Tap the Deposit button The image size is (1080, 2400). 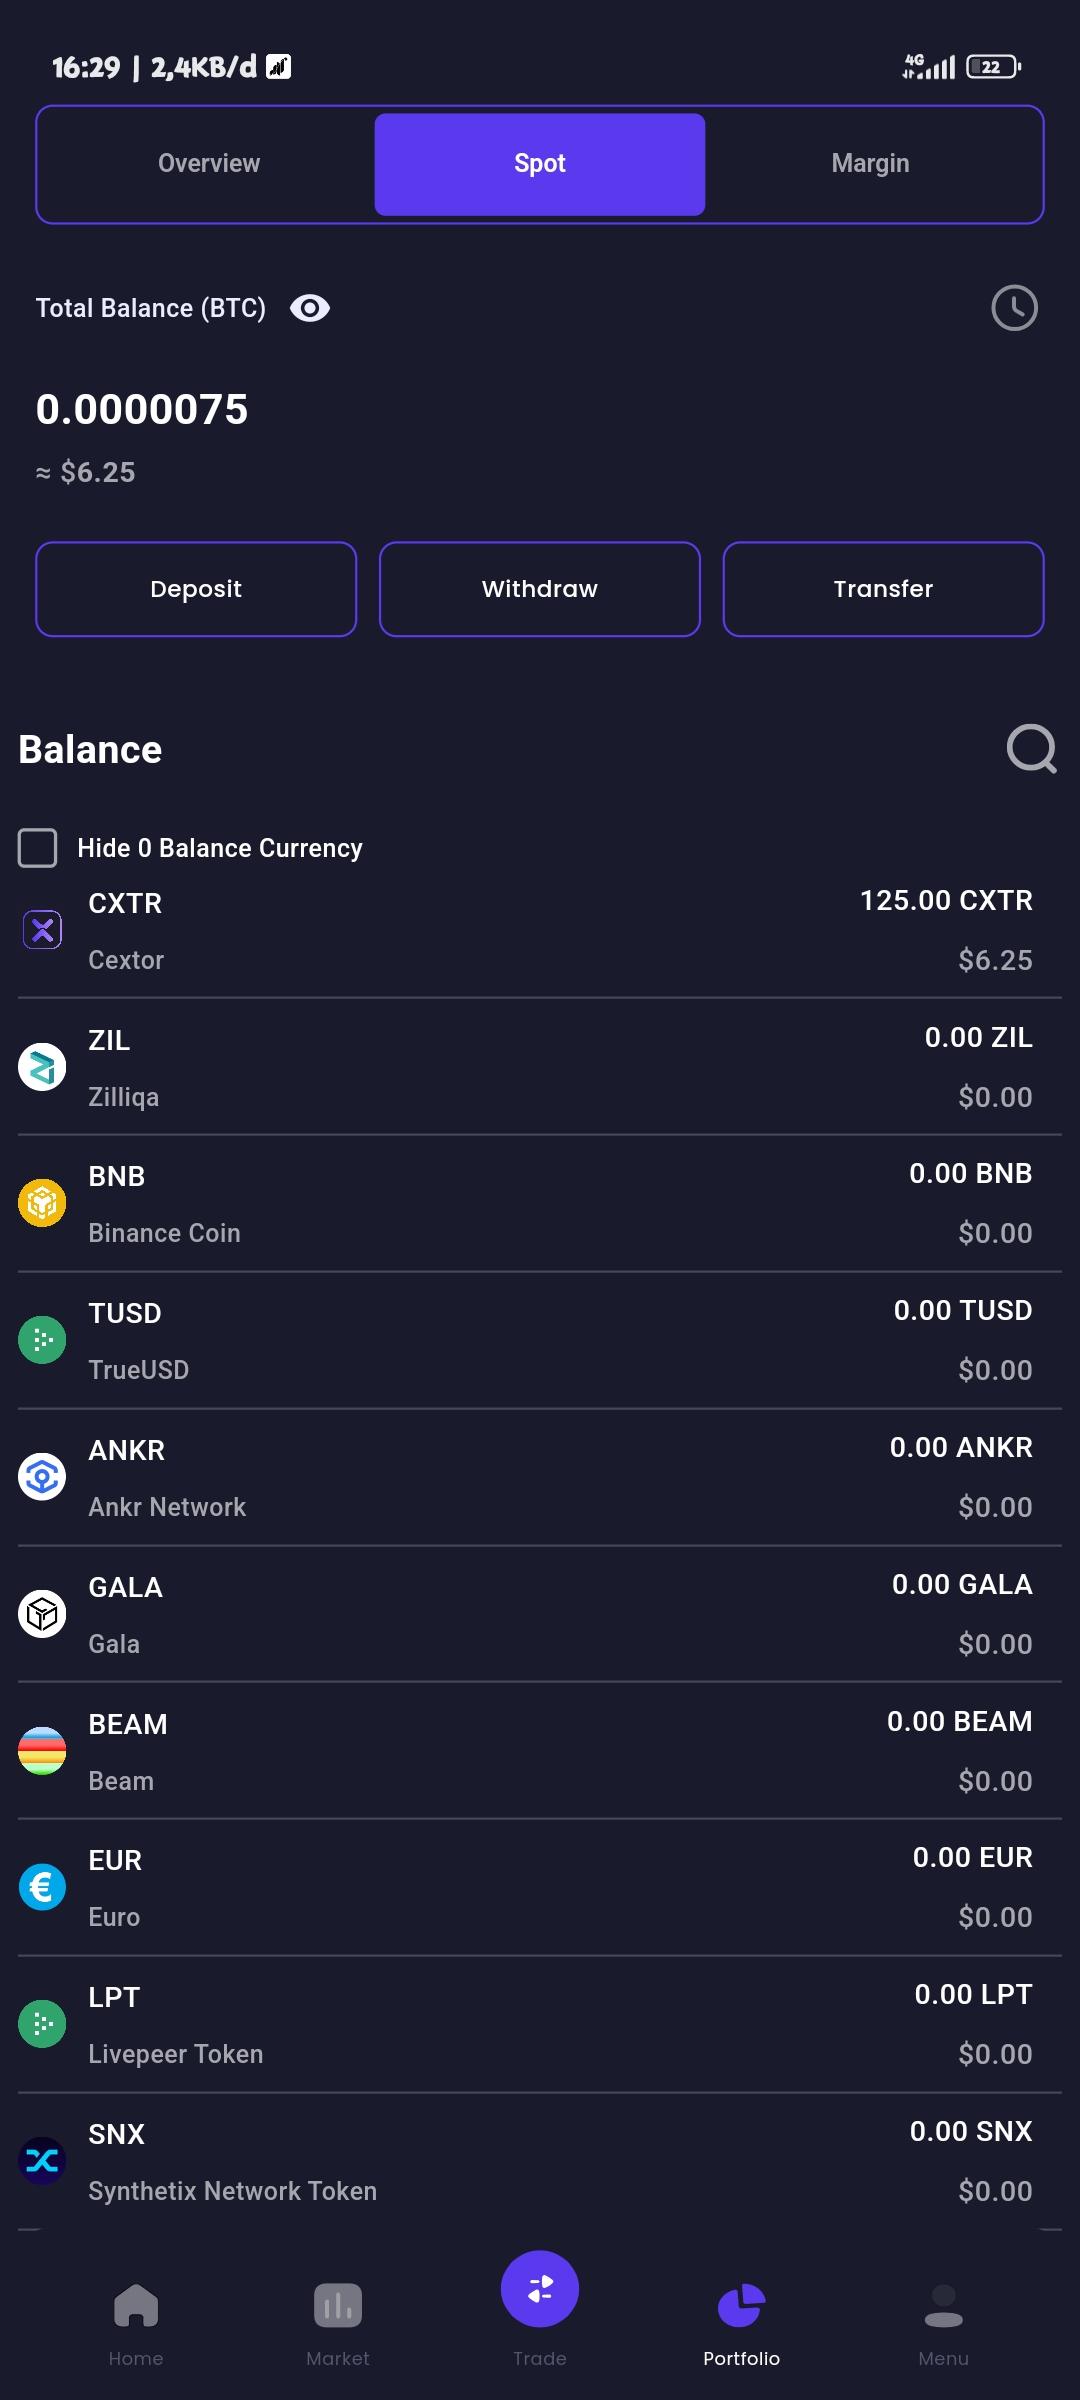click(x=196, y=589)
